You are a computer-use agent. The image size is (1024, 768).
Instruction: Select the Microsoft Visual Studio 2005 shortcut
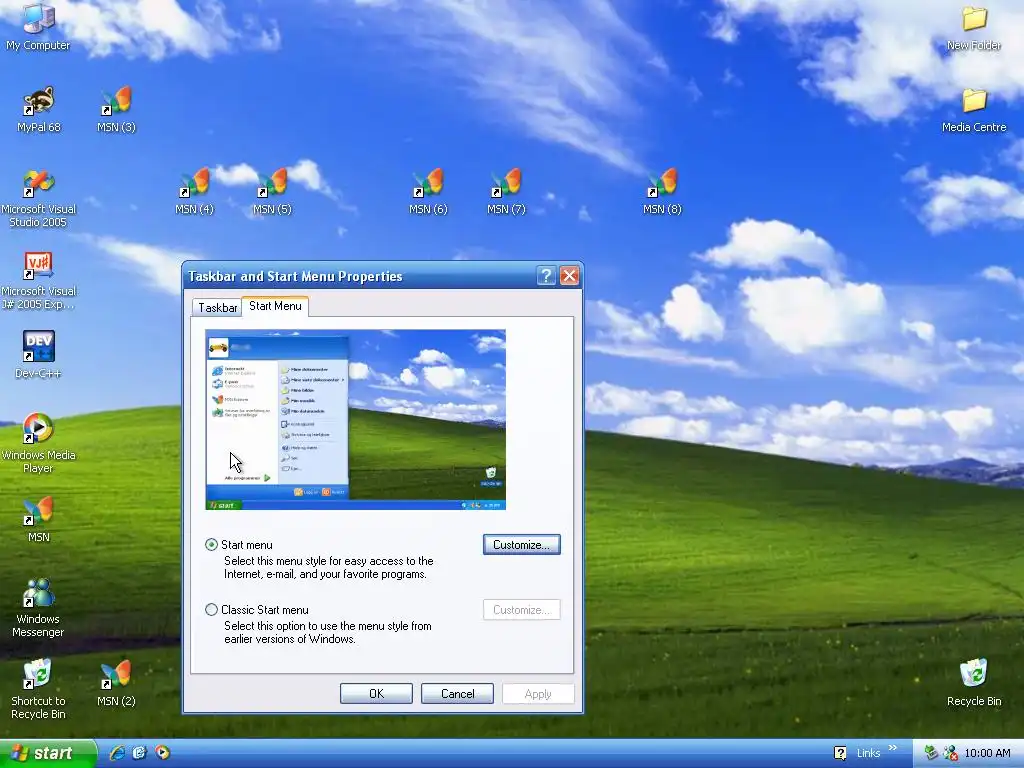tap(38, 198)
